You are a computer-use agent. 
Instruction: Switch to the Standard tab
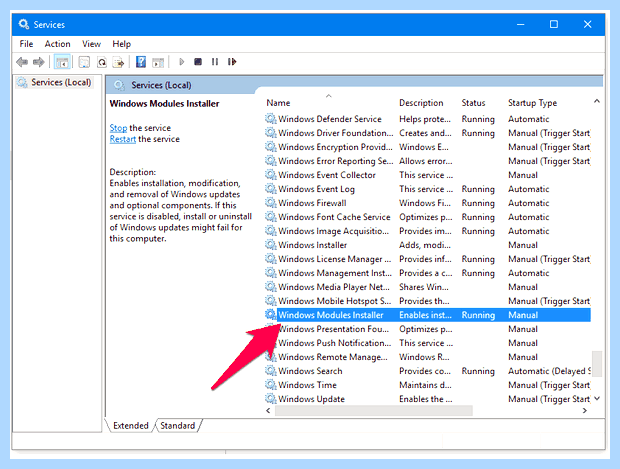[178, 426]
